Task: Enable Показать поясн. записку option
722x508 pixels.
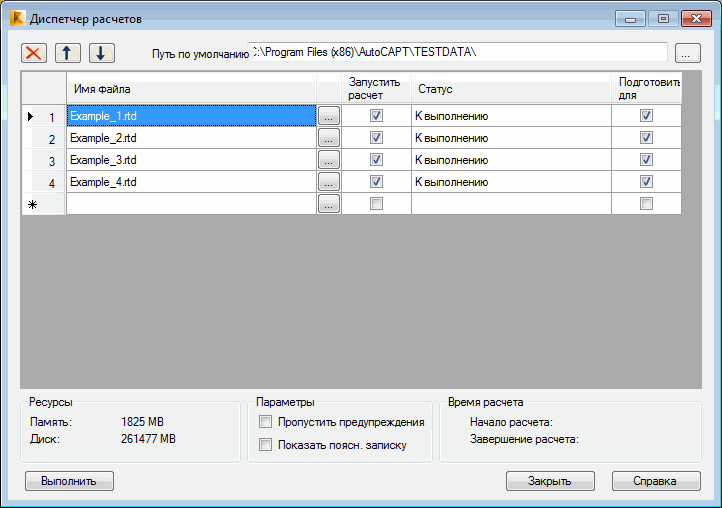Action: pyautogui.click(x=265, y=444)
